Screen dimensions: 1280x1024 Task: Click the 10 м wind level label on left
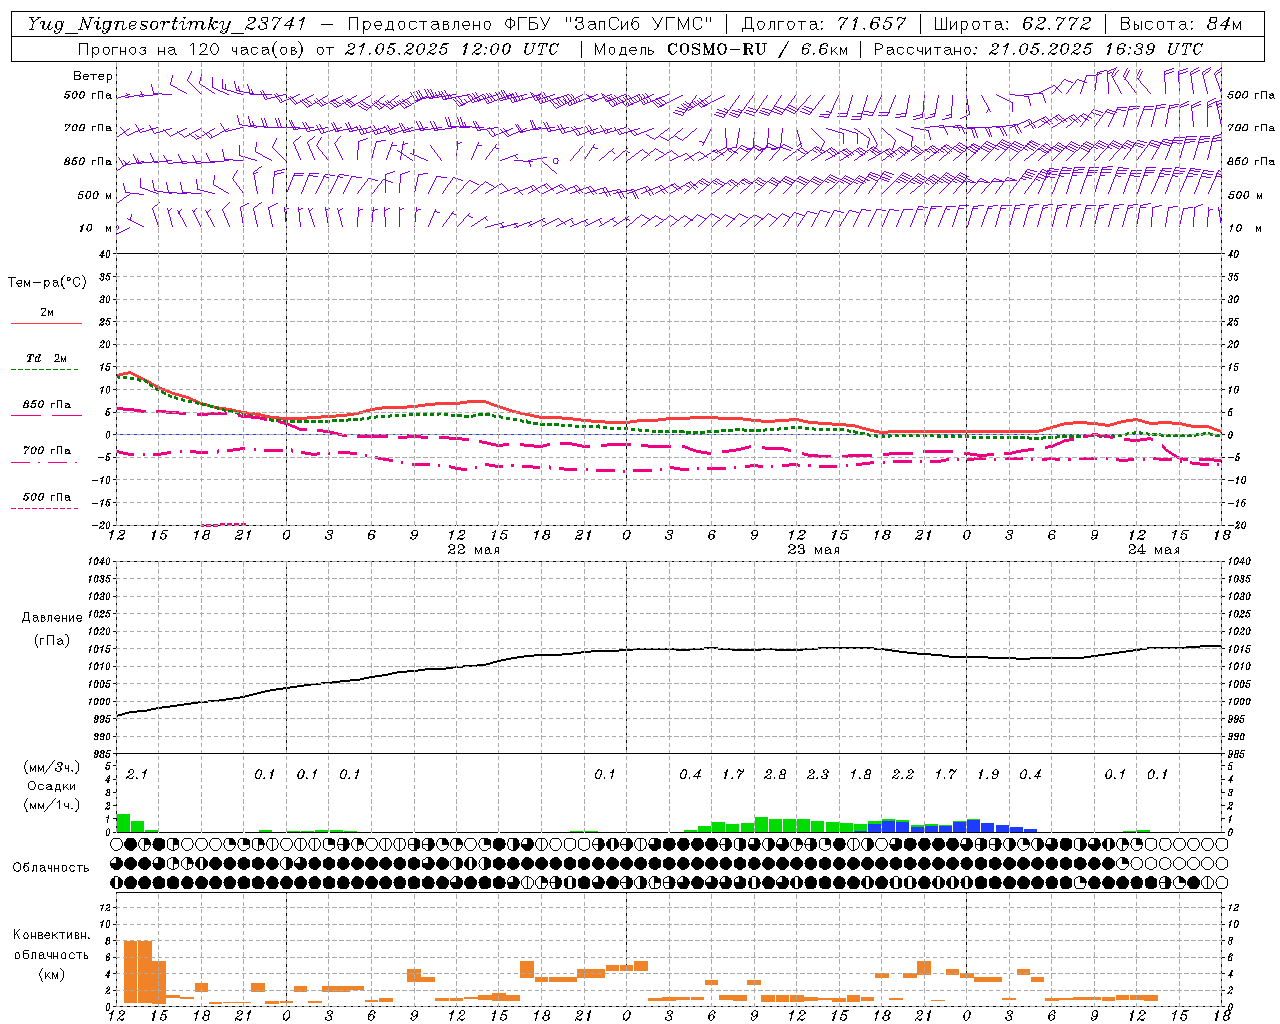(95, 228)
